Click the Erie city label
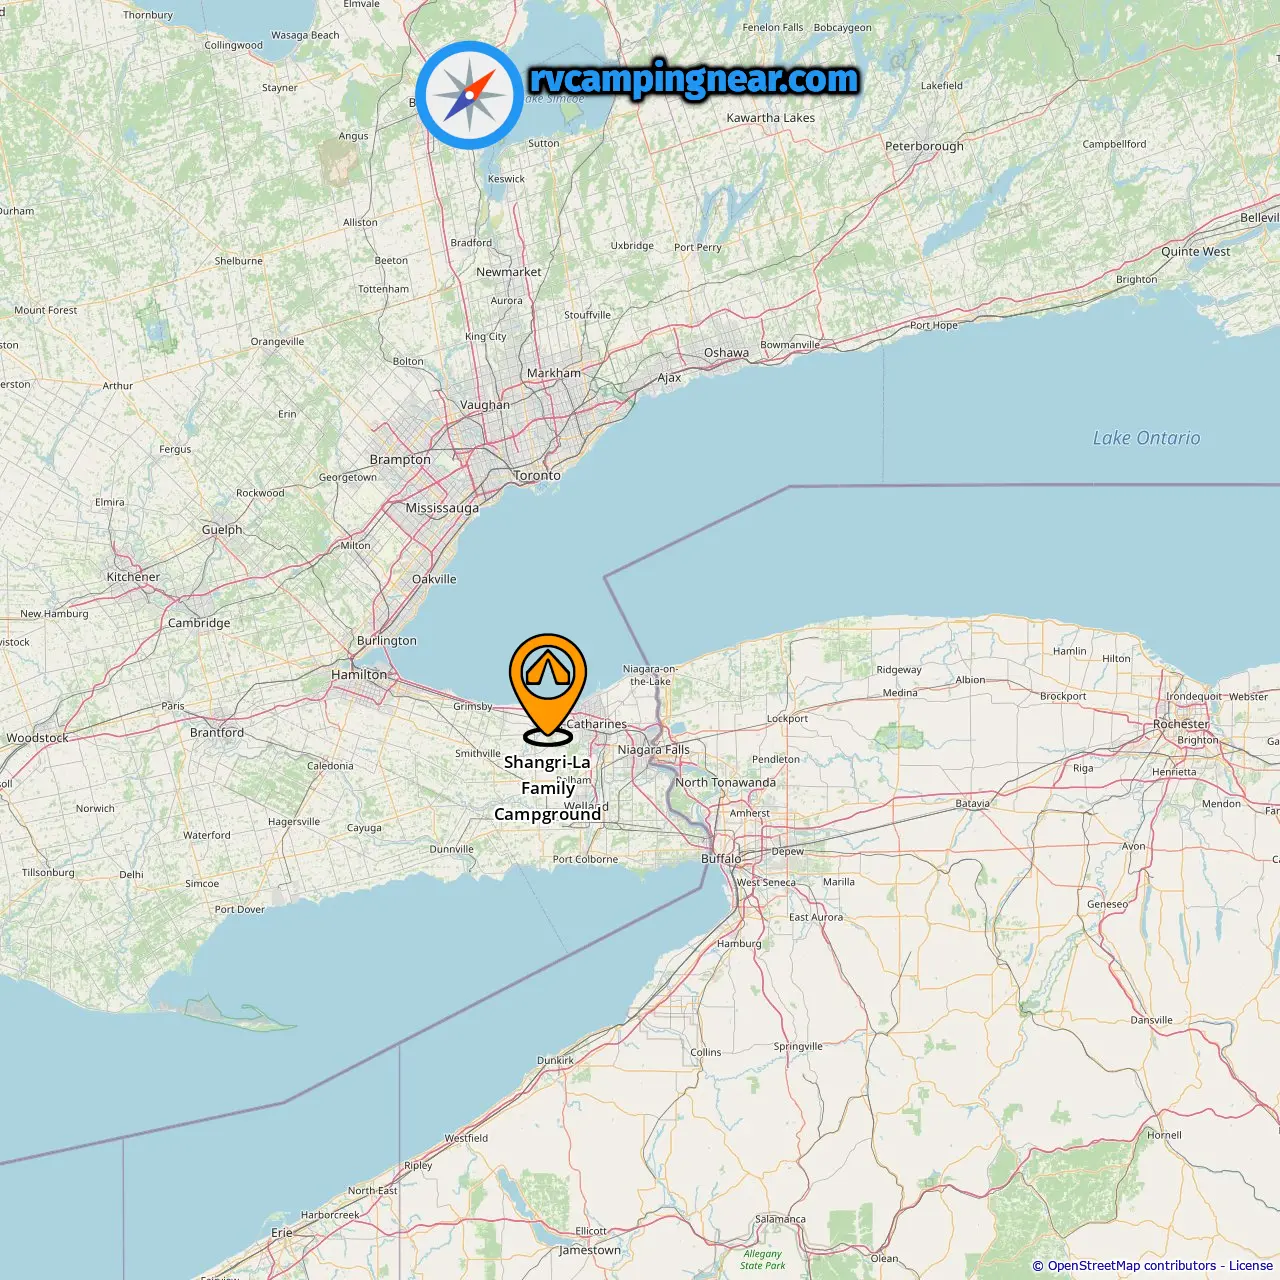 (x=282, y=1233)
